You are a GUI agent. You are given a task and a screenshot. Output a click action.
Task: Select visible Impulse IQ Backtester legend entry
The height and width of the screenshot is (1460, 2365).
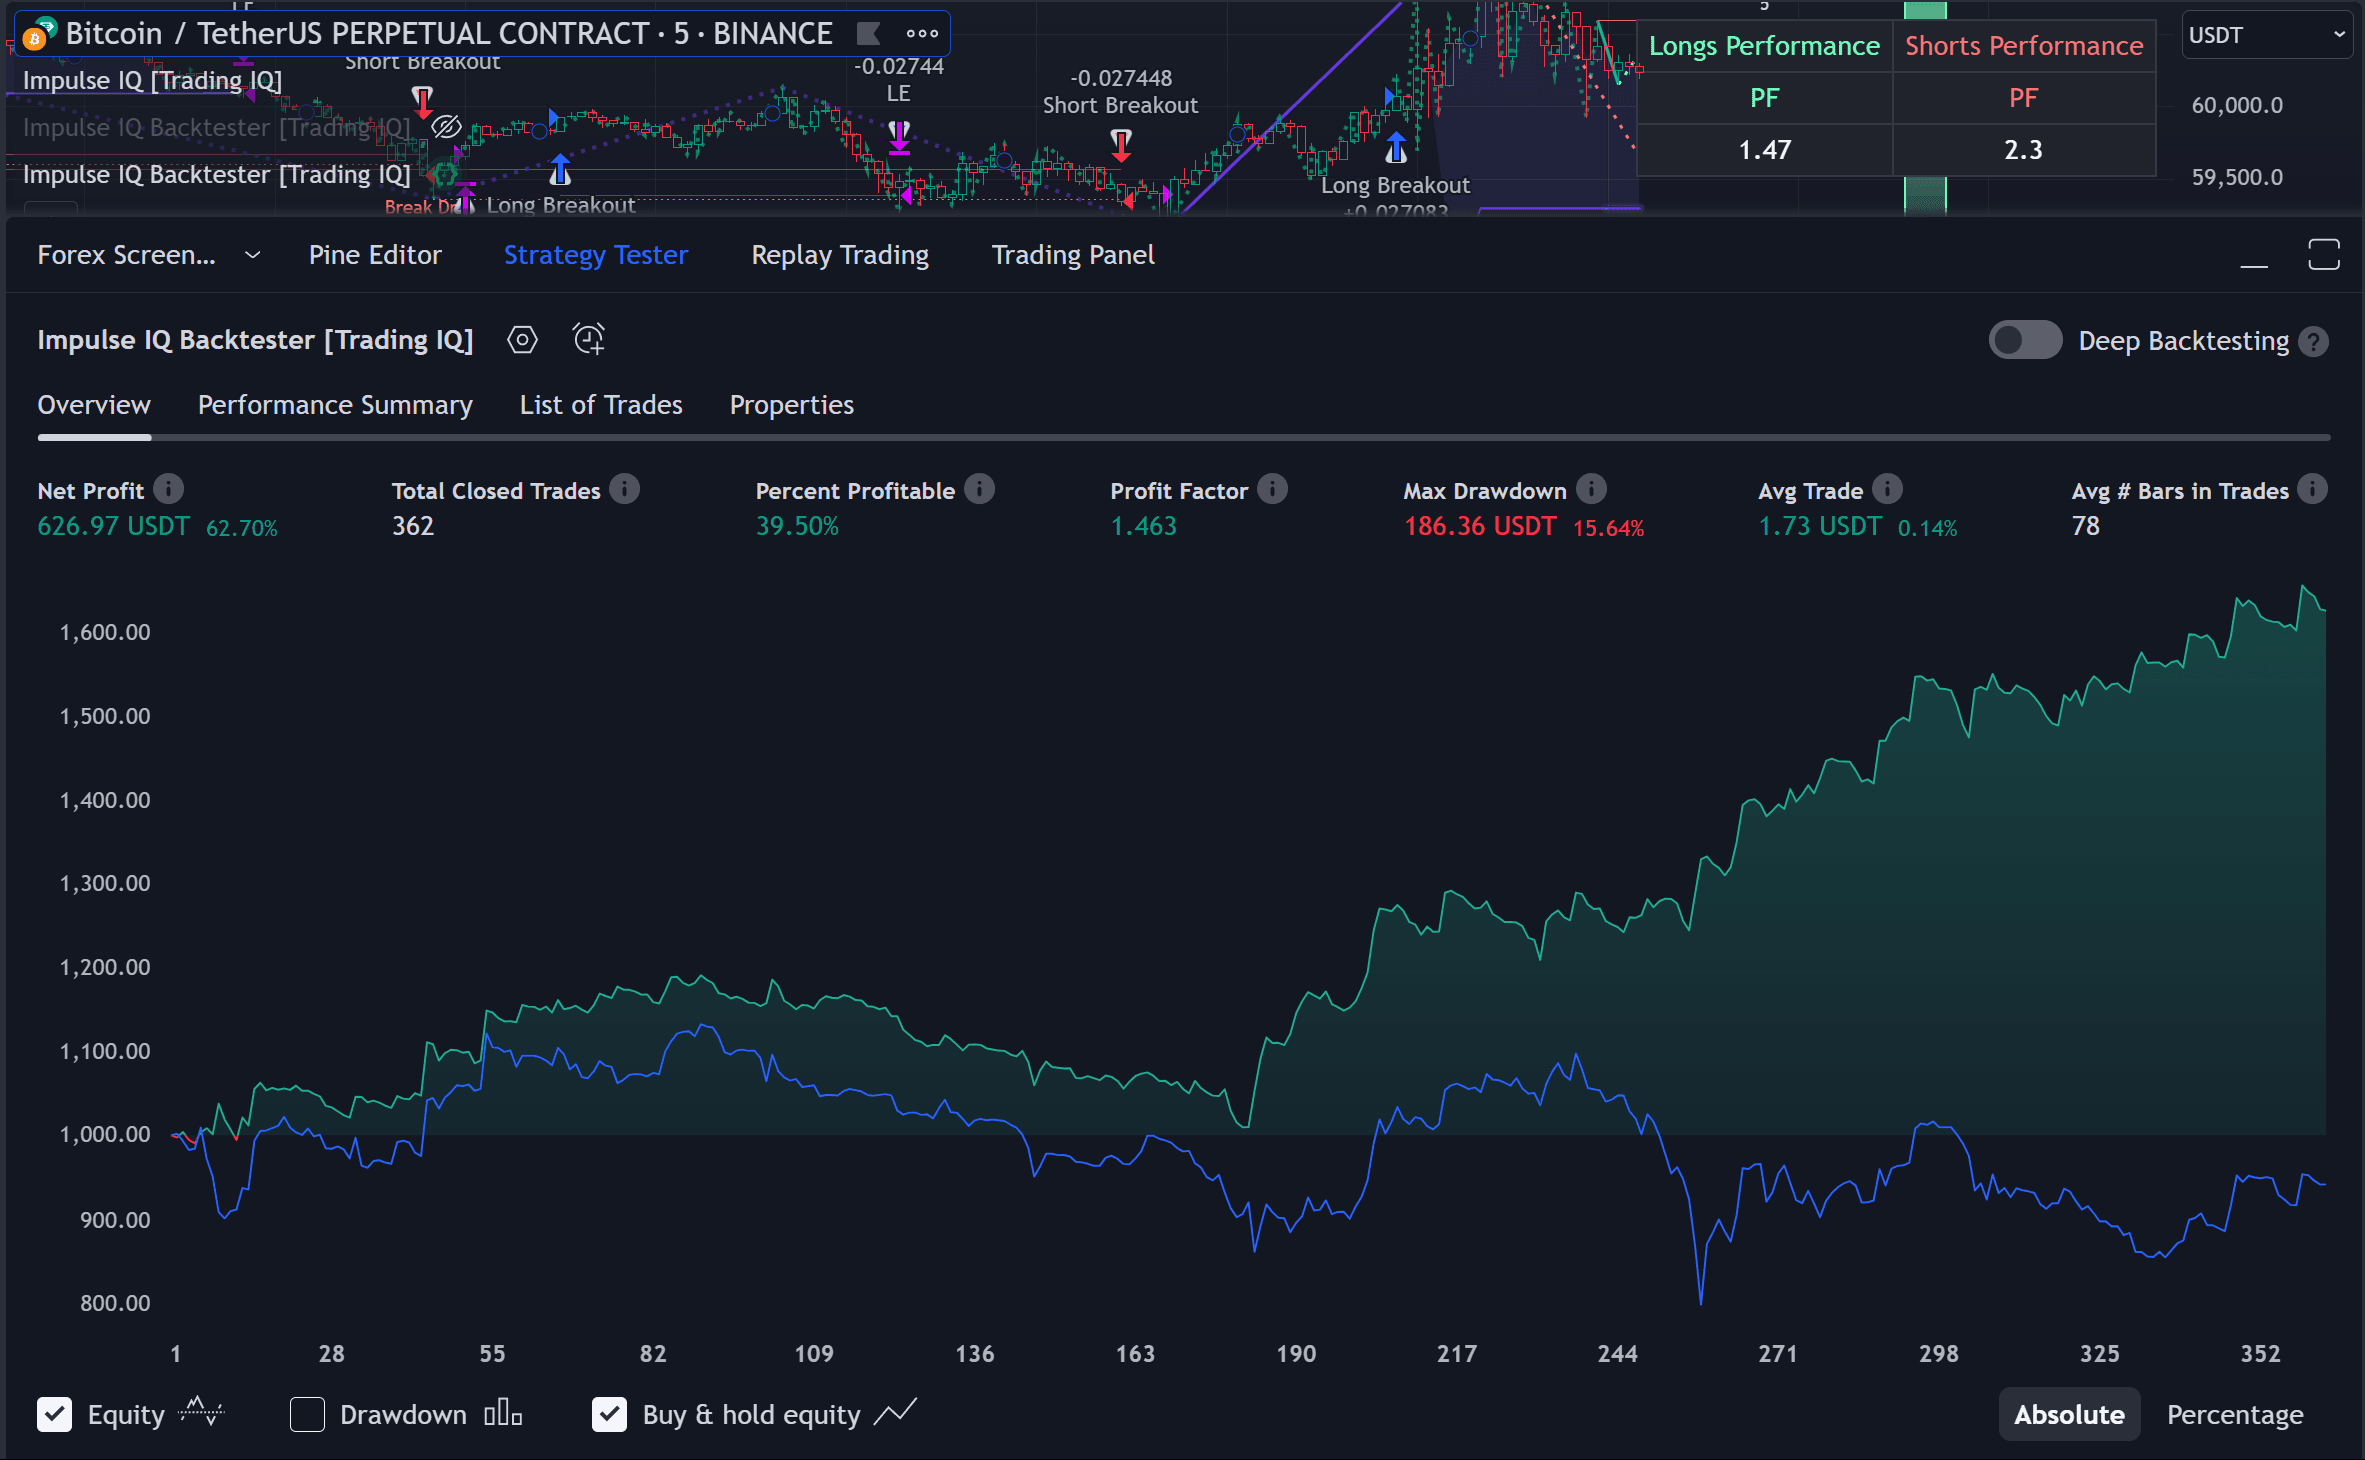[x=216, y=175]
